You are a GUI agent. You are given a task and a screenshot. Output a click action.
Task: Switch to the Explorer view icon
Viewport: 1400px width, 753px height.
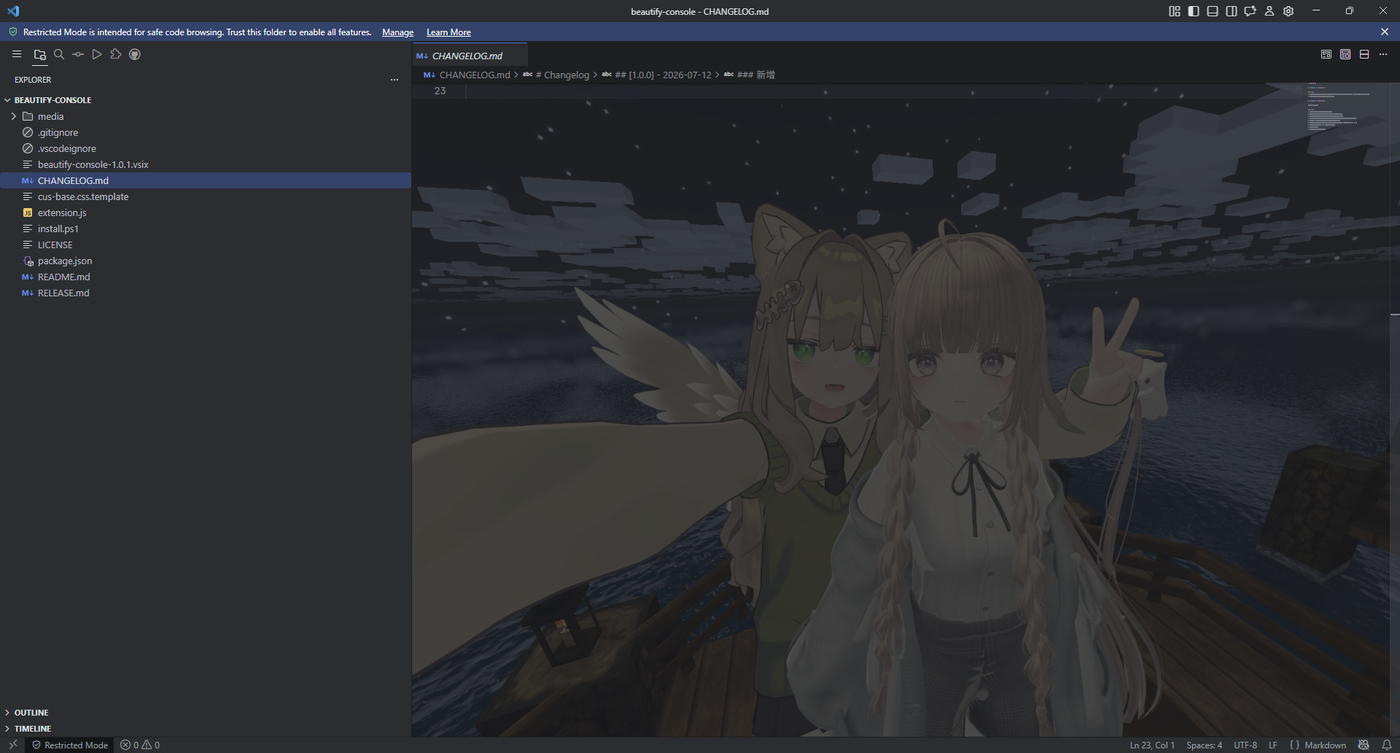(40, 54)
